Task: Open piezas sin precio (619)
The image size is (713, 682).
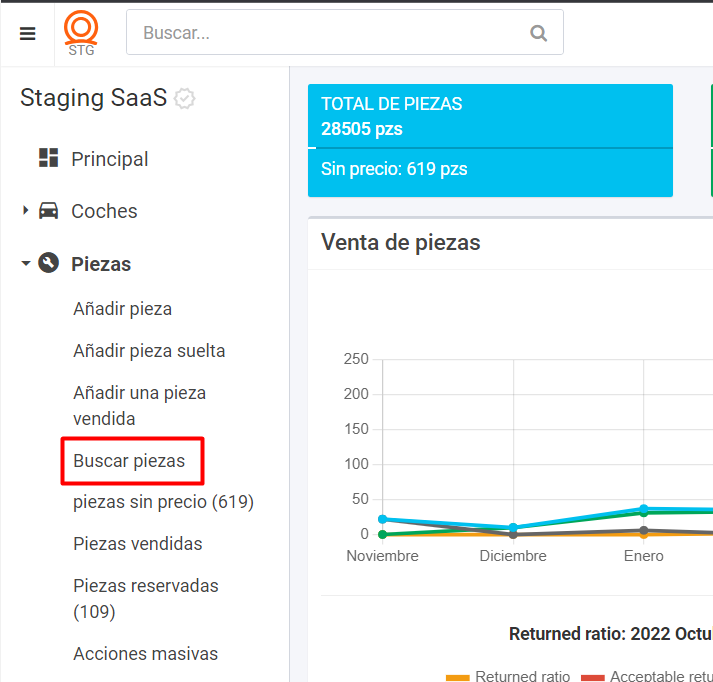Action: coord(163,502)
